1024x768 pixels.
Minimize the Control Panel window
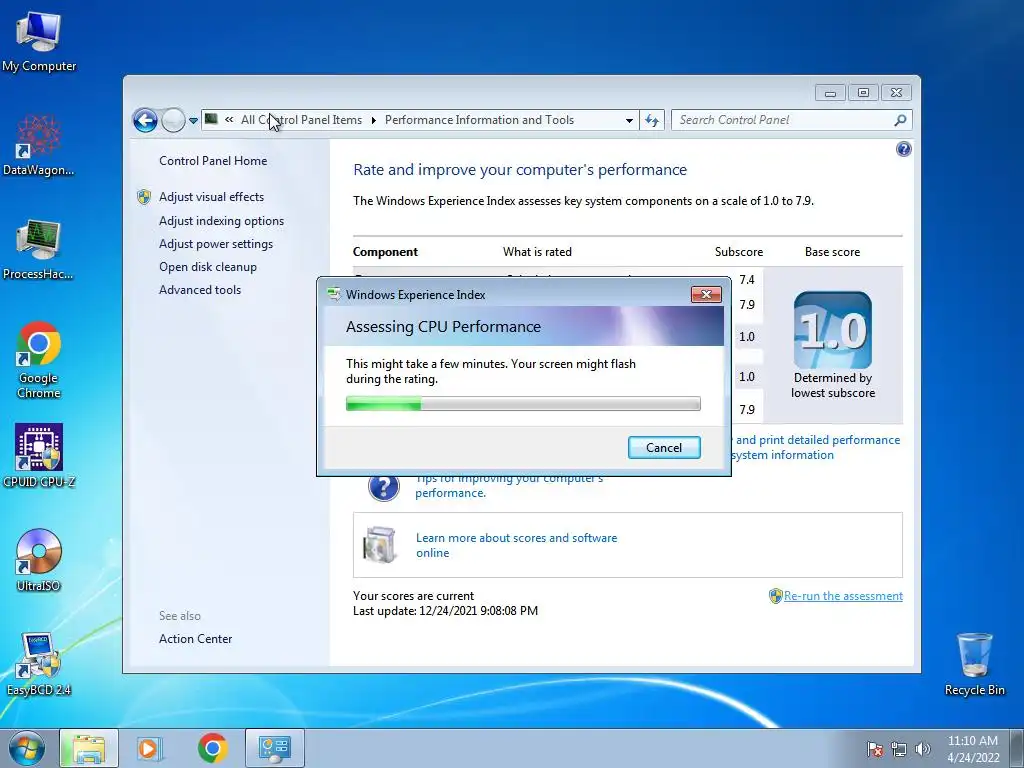[830, 93]
